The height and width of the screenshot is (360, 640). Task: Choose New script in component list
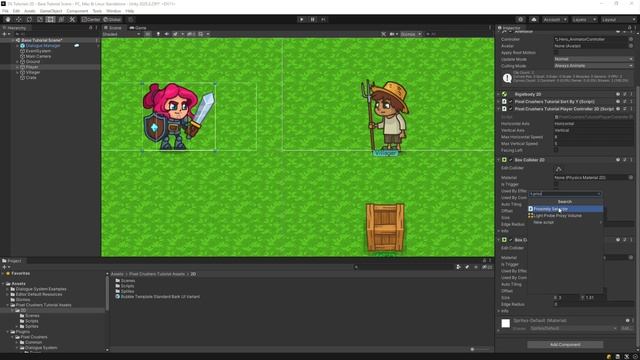tap(565, 222)
